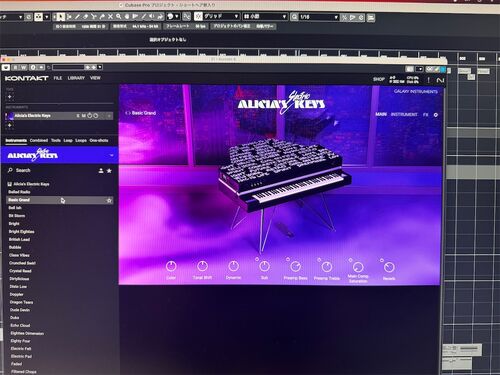Open the instrument settings gear icon
The width and height of the screenshot is (500, 375).
(436, 115)
